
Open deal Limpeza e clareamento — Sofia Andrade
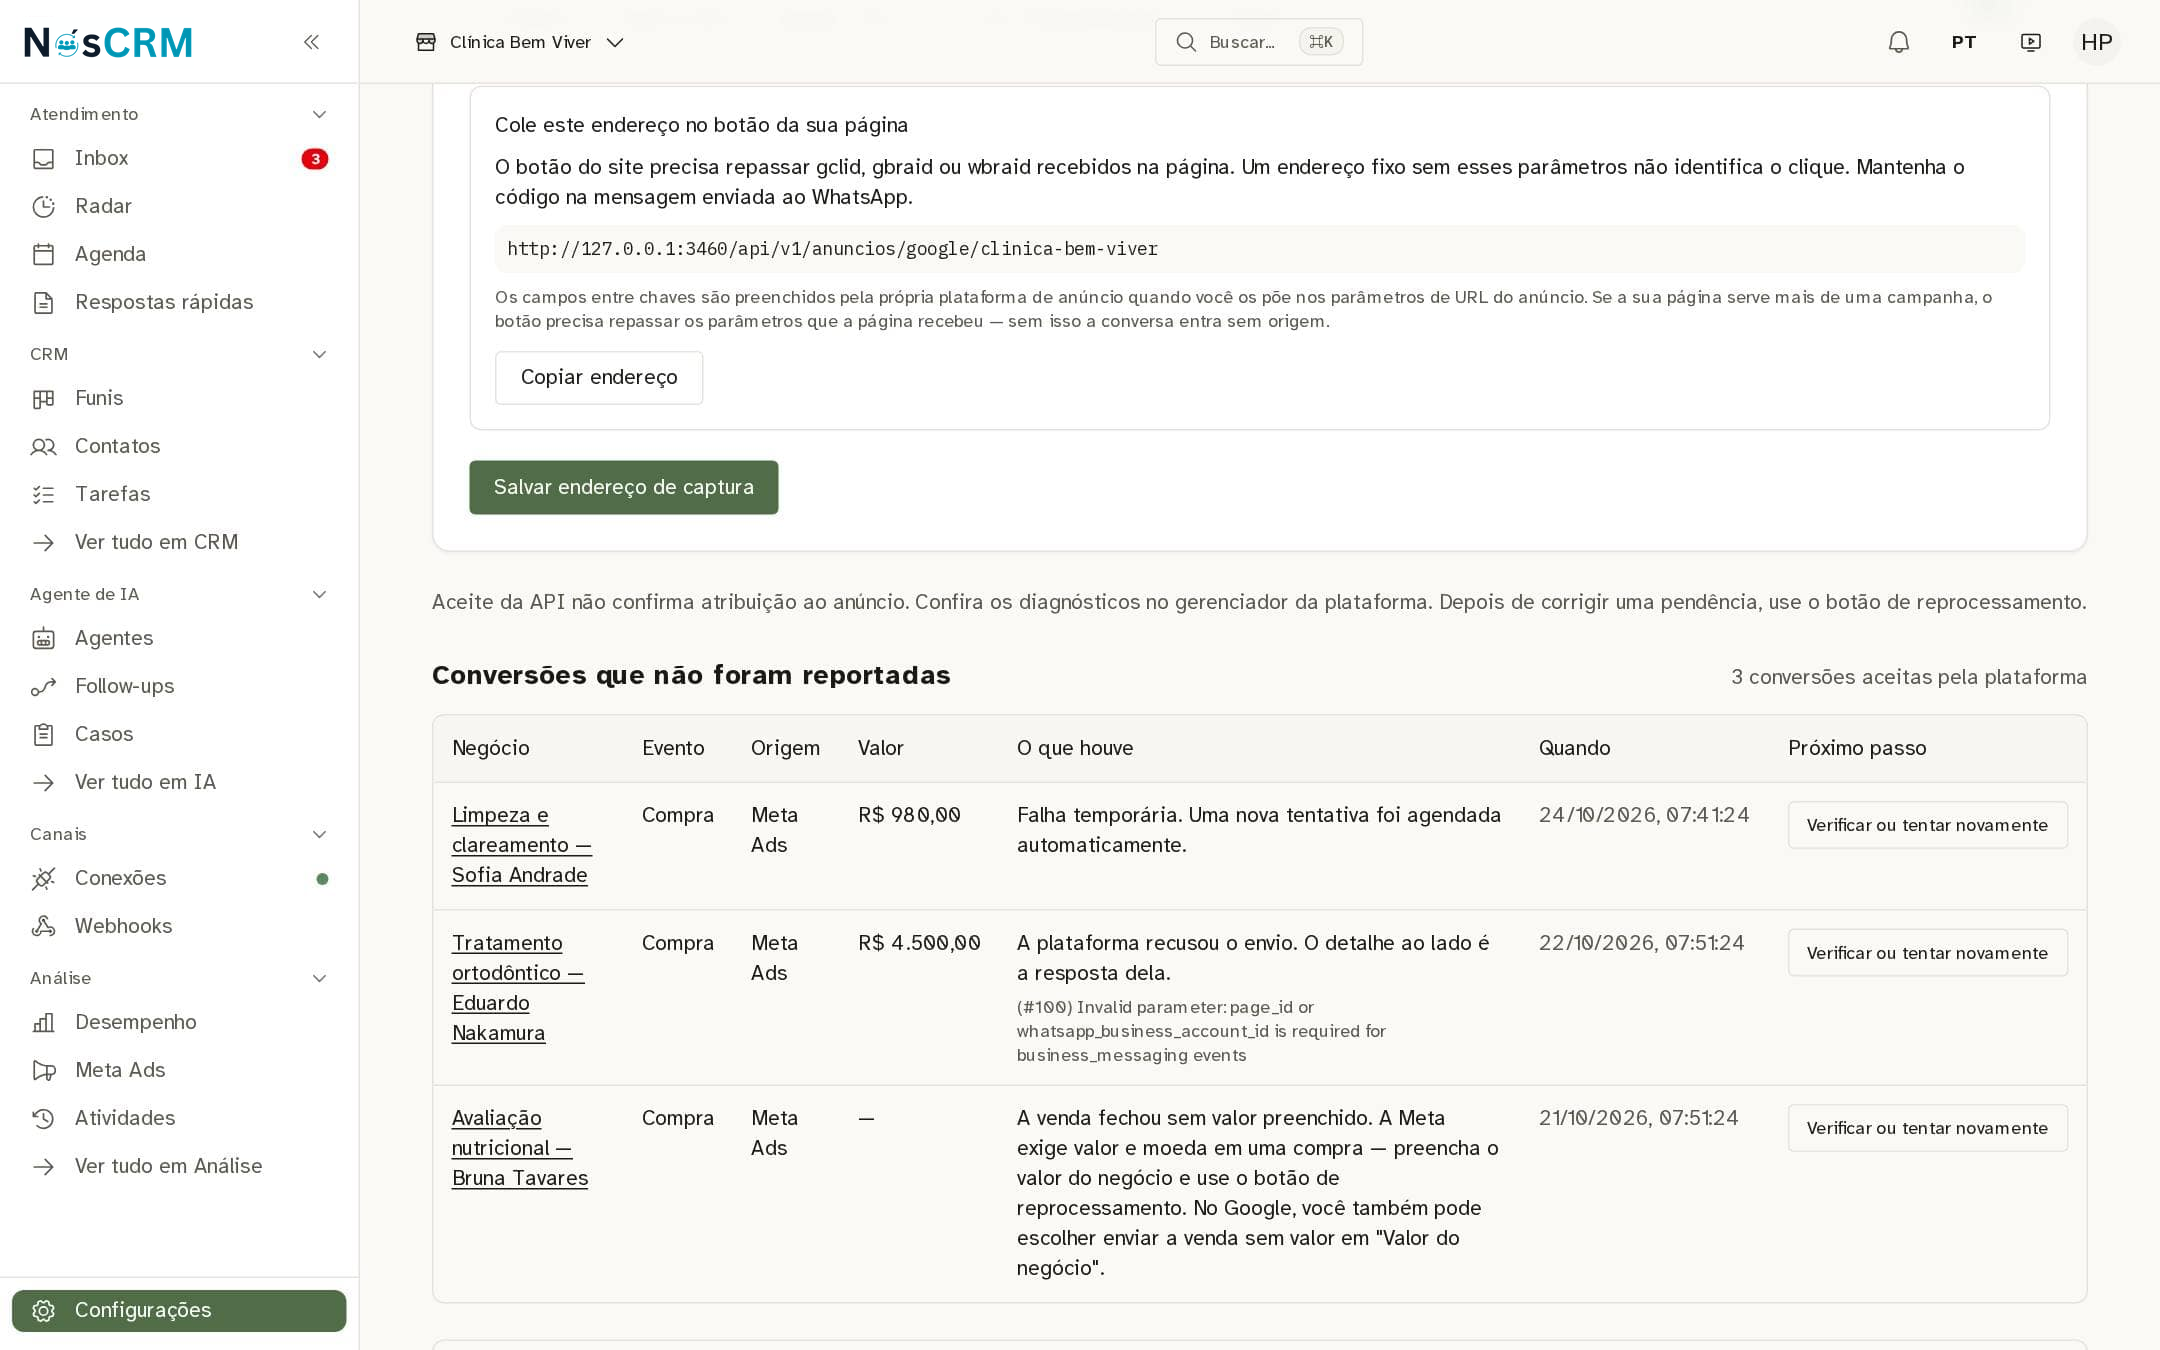click(521, 845)
